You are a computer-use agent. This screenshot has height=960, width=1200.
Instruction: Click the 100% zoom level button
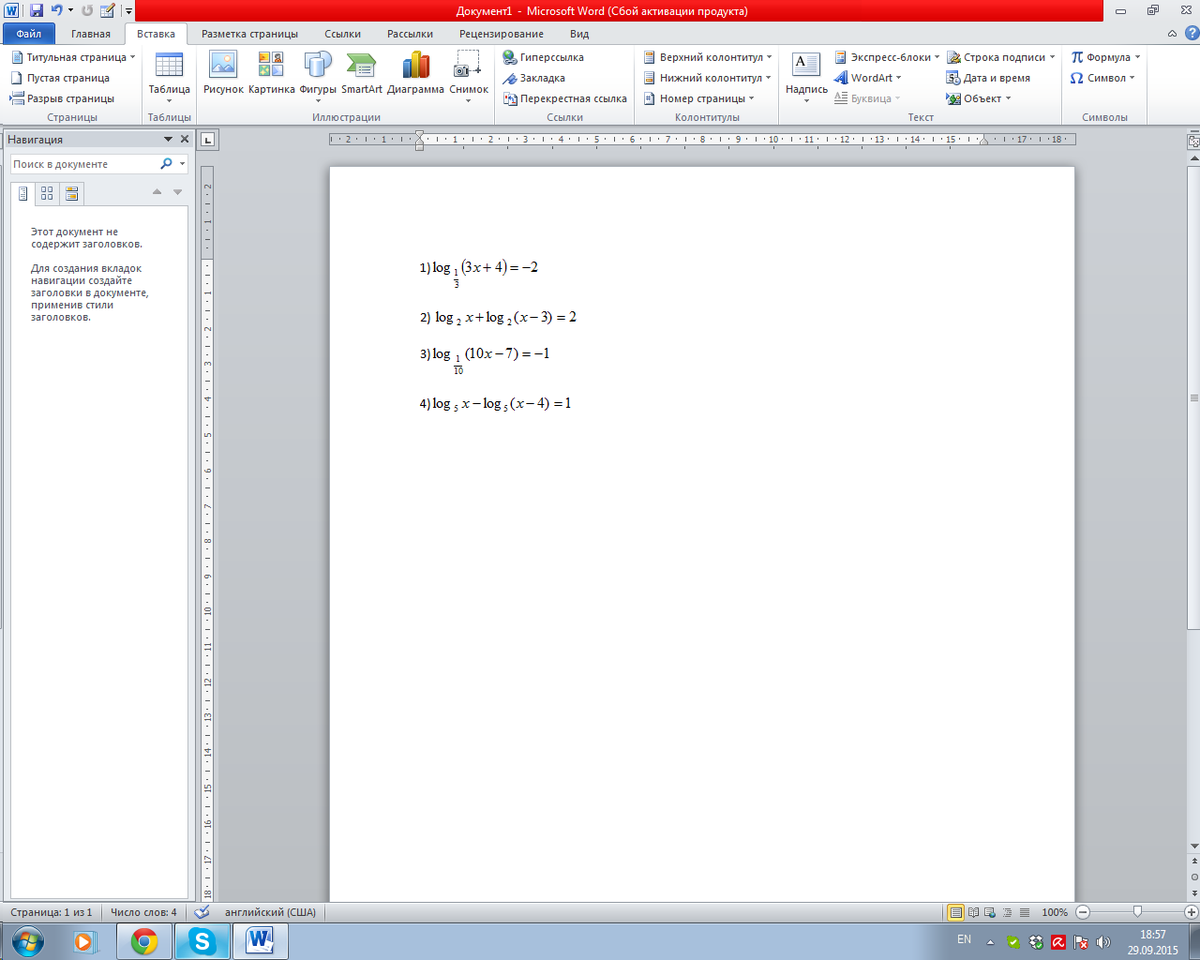[1054, 912]
